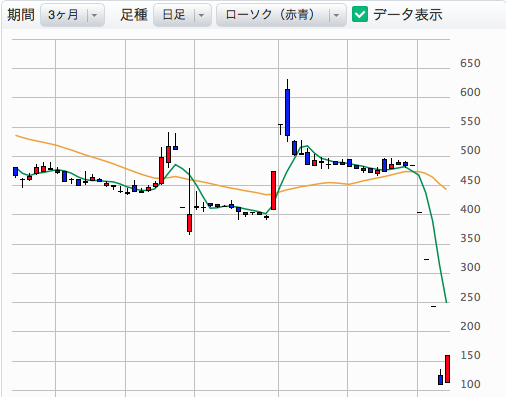Click the 300 price axis label
Screen dimensions: 506x397
pyautogui.click(x=470, y=267)
